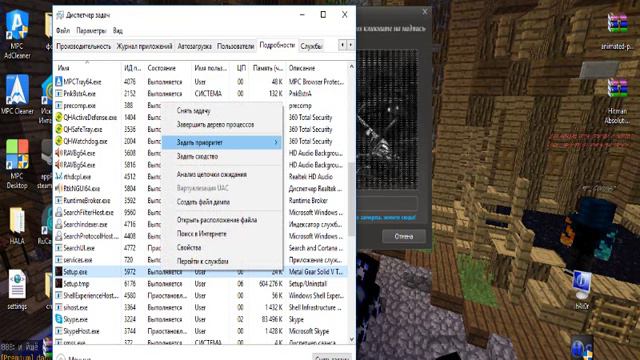Choose Задать сходство in context menu

[x=222, y=156]
